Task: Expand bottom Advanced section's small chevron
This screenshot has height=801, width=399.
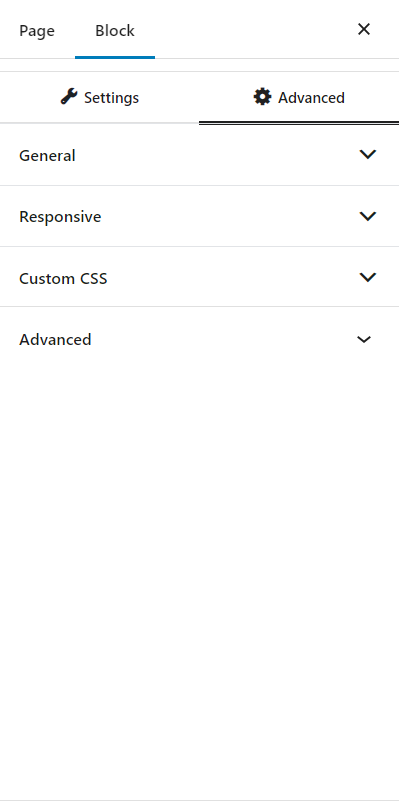Action: (x=364, y=339)
